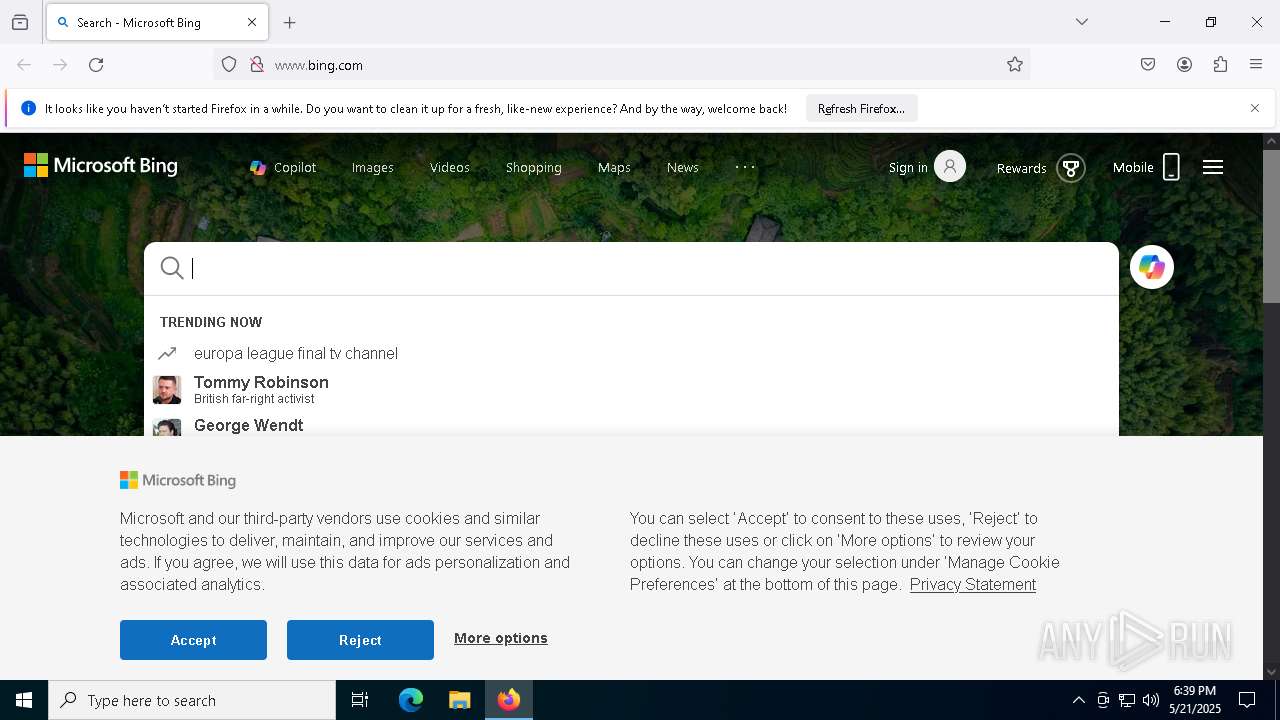Click the search magnifier icon

pos(172,268)
